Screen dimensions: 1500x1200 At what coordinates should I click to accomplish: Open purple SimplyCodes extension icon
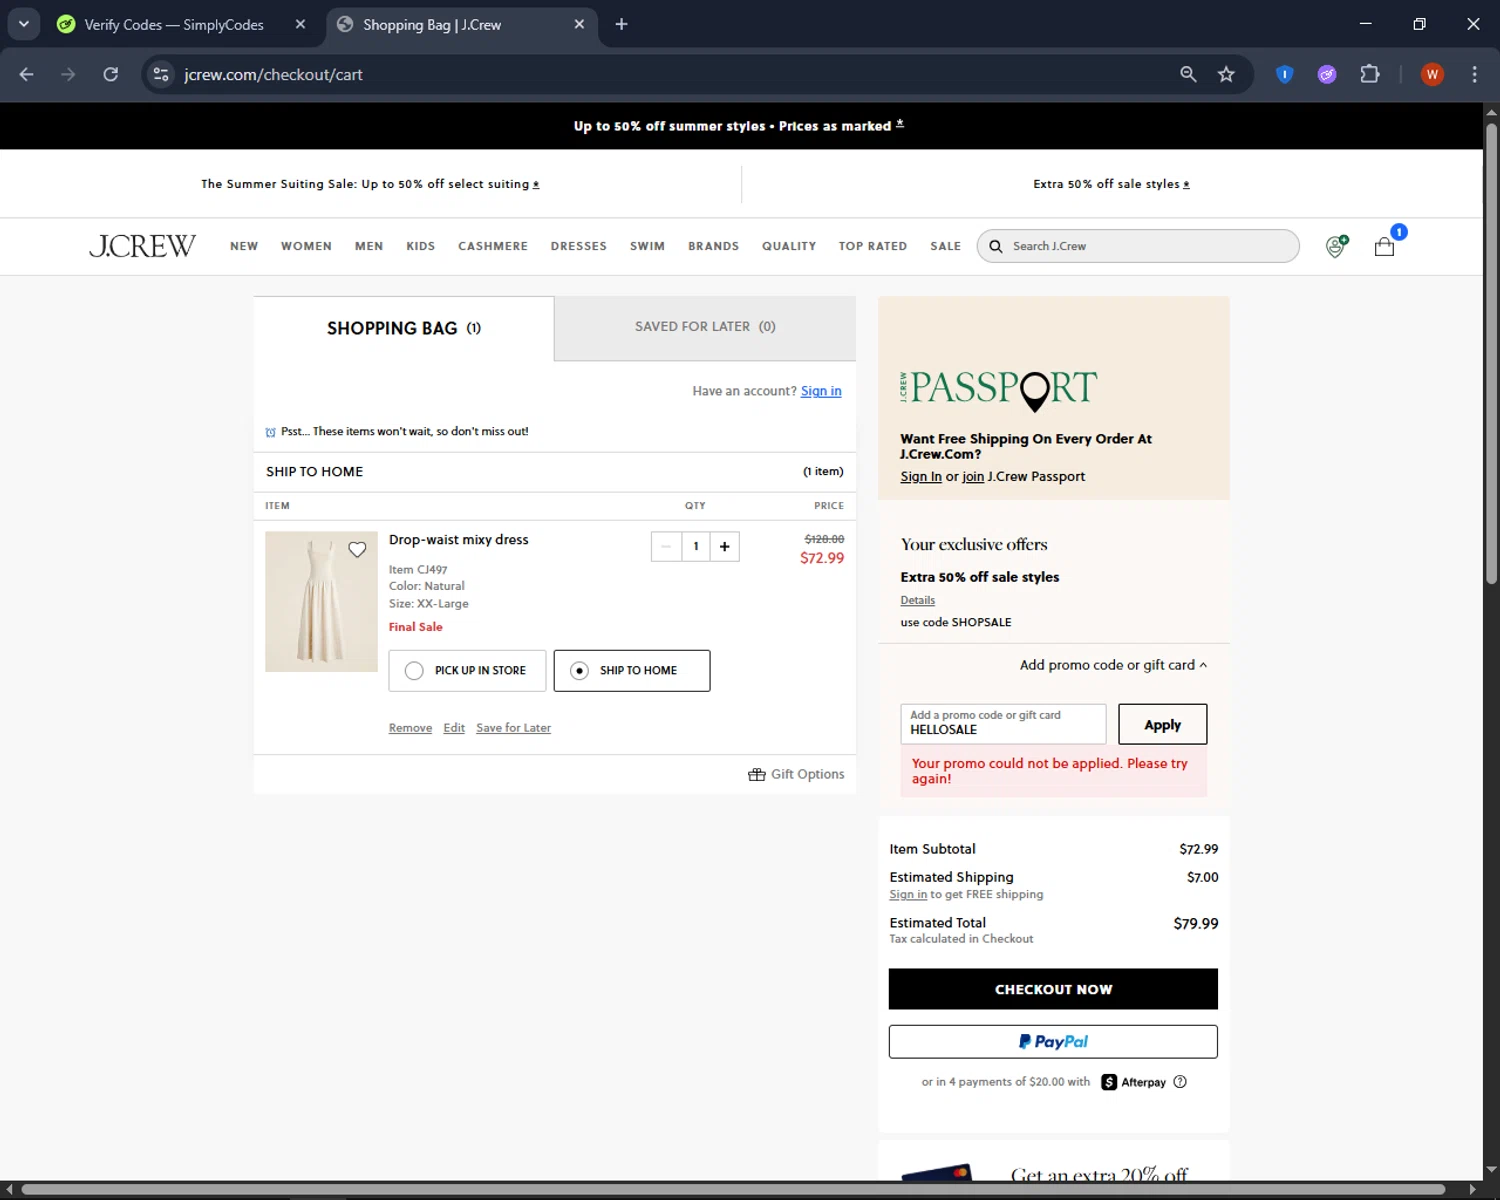[x=1327, y=74]
